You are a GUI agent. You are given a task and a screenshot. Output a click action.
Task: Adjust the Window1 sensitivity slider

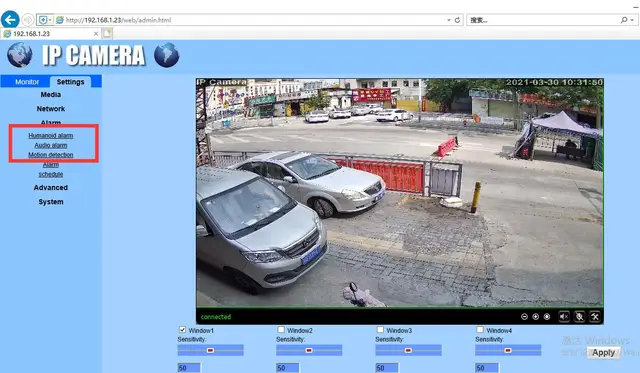(210, 350)
